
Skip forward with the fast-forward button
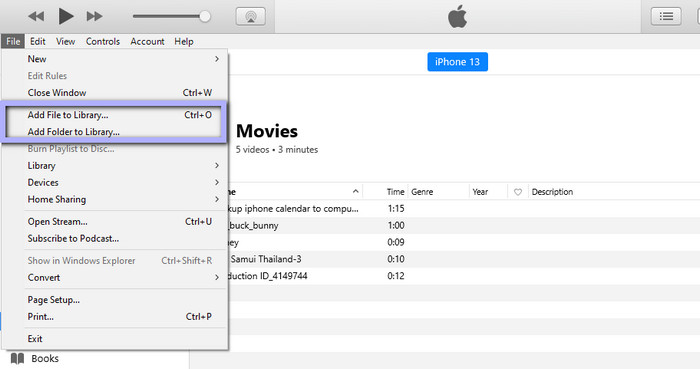coord(94,17)
